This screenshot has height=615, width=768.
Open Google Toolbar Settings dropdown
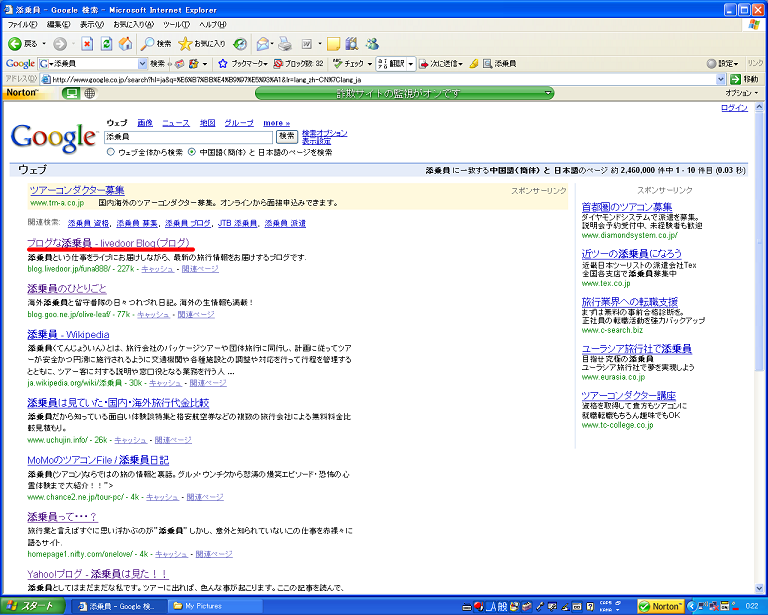point(722,64)
